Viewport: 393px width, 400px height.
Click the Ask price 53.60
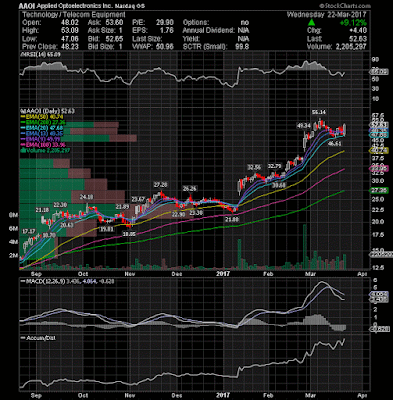coord(114,23)
